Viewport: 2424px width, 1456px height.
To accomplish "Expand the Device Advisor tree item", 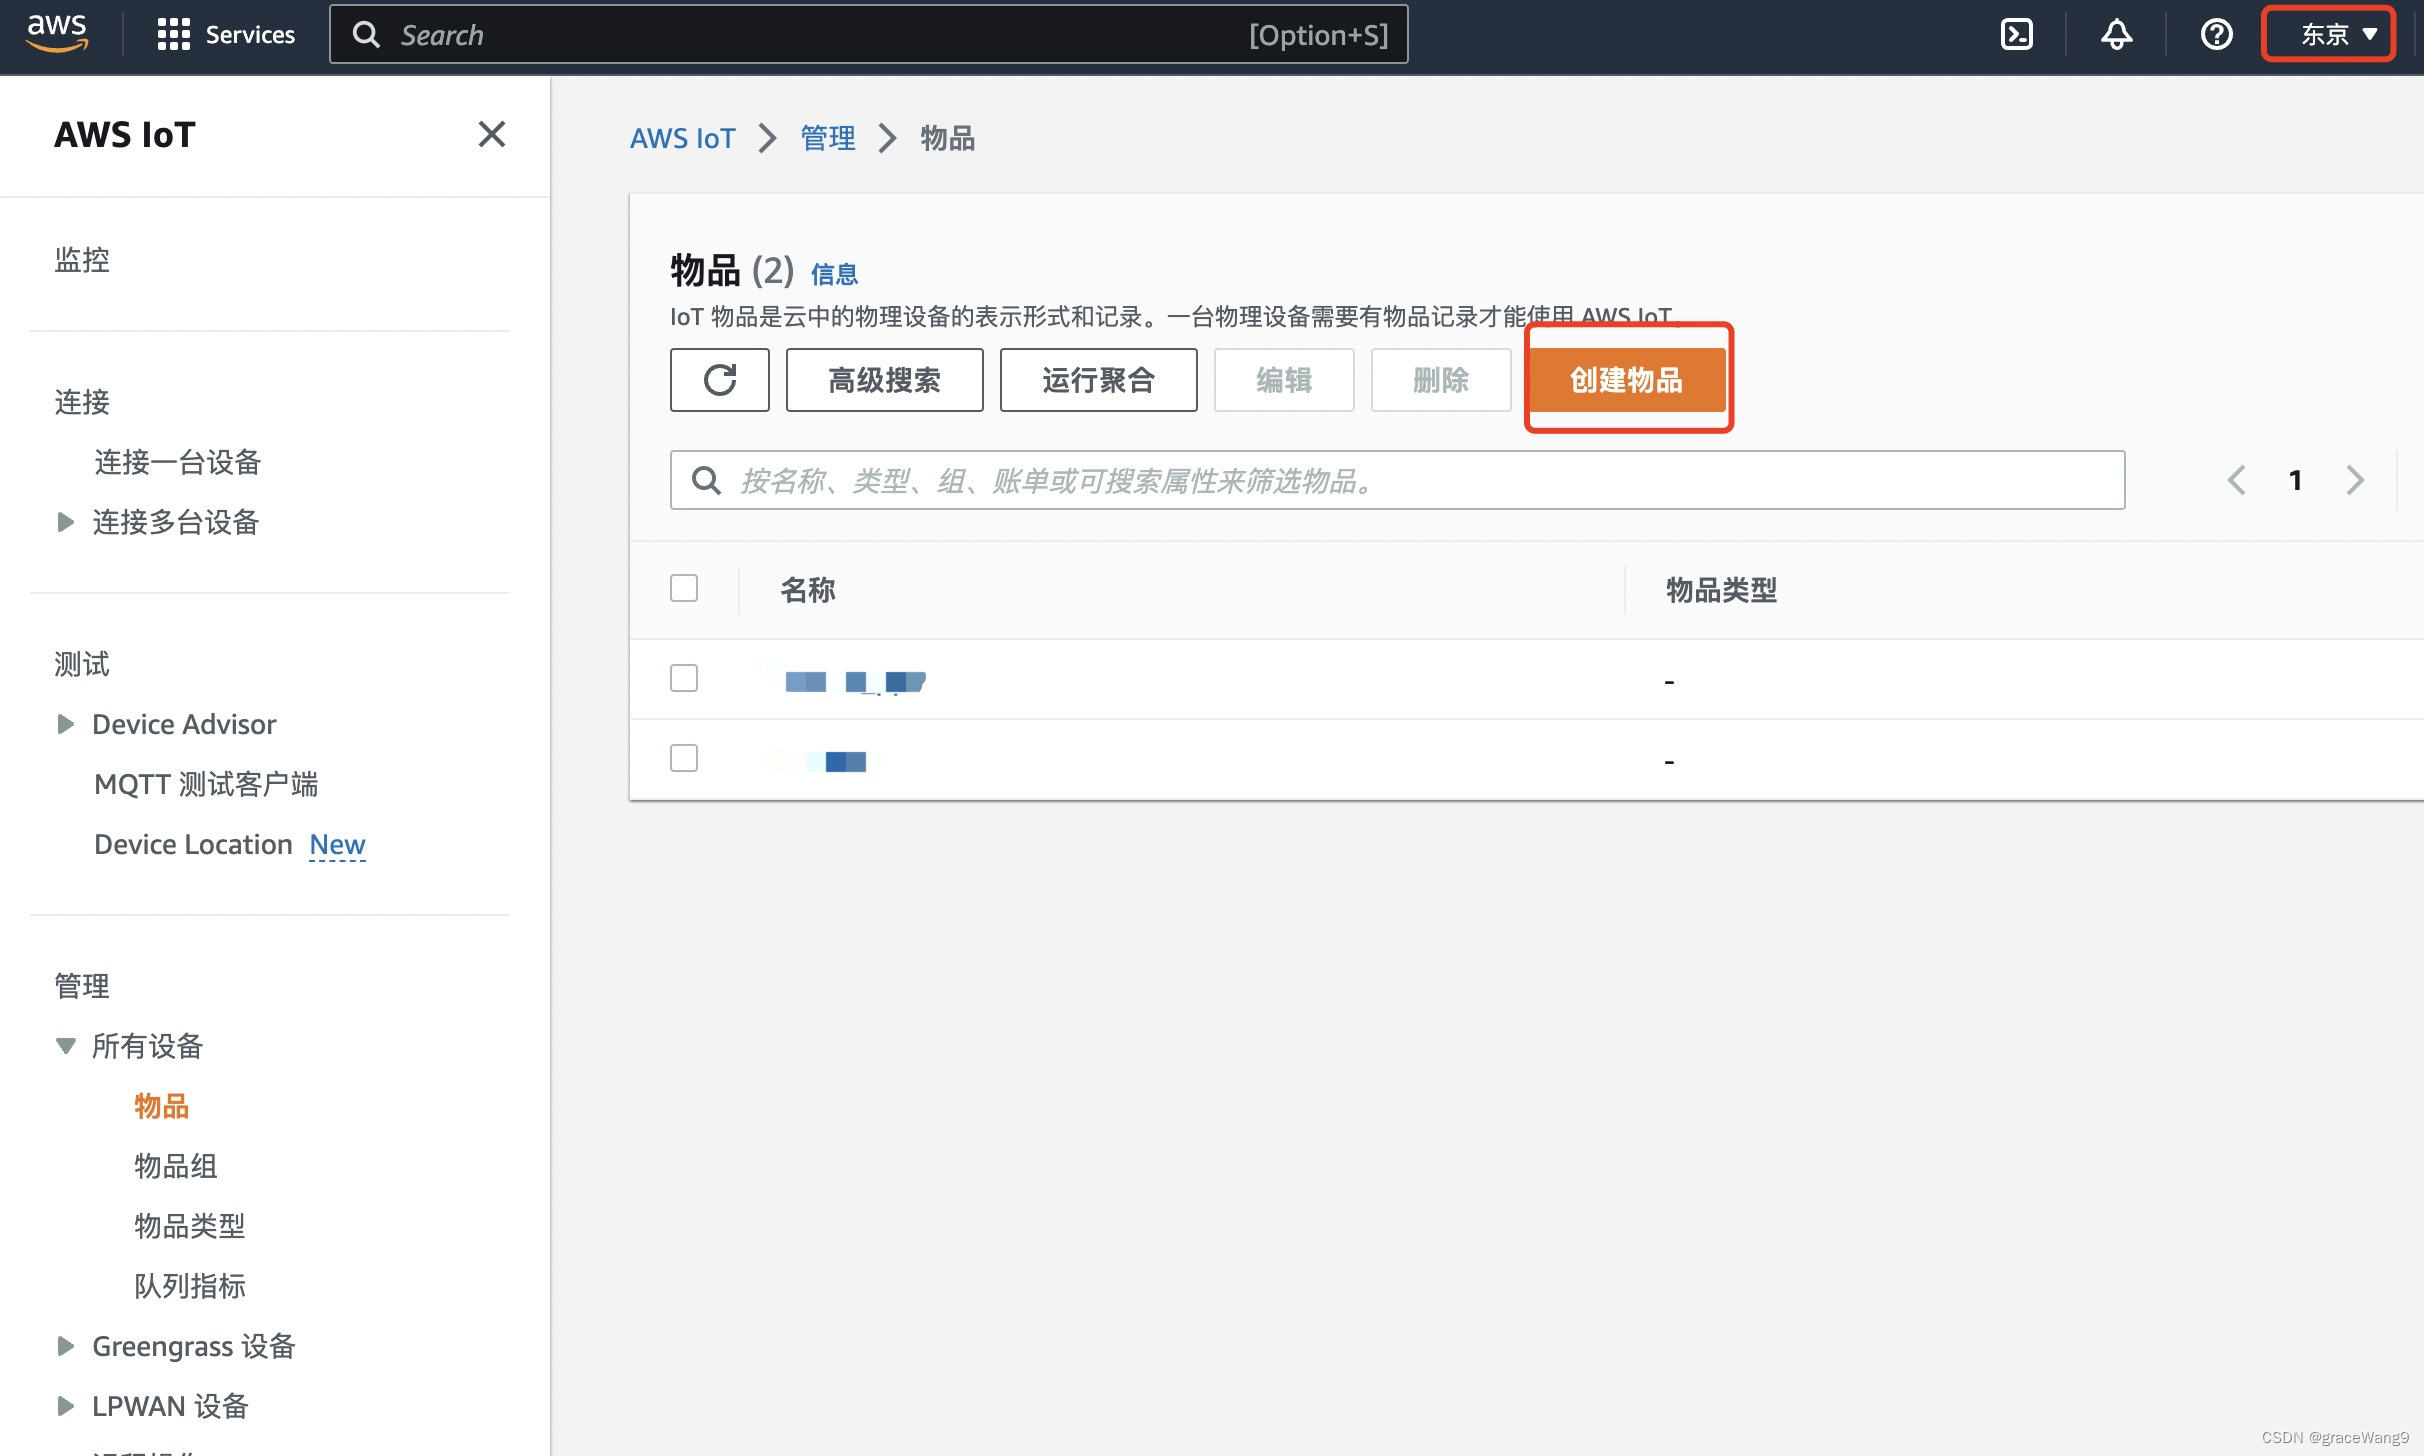I will tap(66, 724).
